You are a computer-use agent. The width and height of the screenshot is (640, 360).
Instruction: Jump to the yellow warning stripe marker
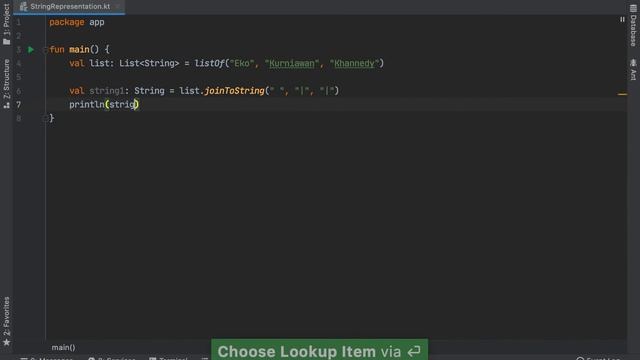point(622,94)
